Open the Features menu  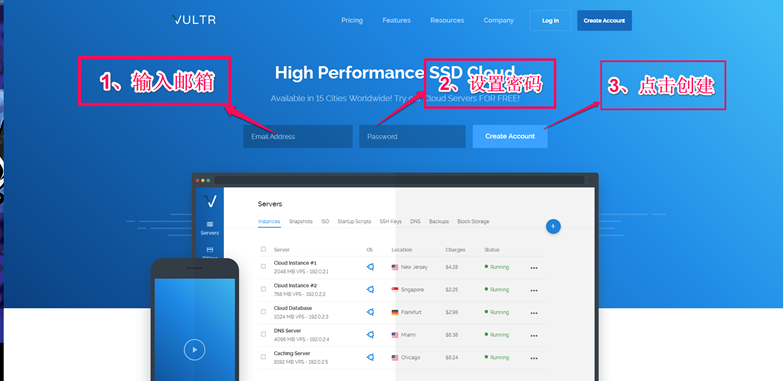396,20
